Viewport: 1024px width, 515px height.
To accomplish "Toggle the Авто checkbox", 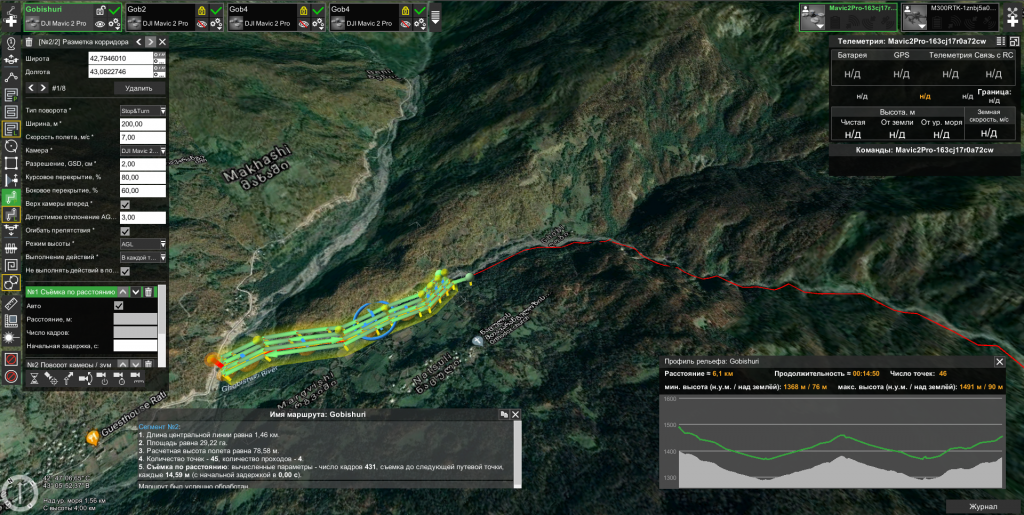I will point(119,306).
